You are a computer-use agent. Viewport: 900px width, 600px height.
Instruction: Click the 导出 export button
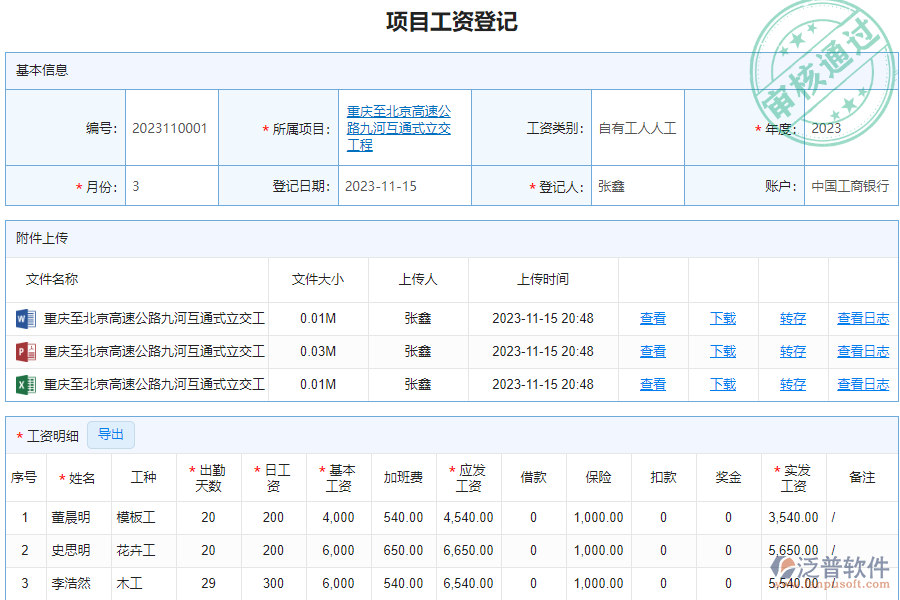(x=110, y=434)
